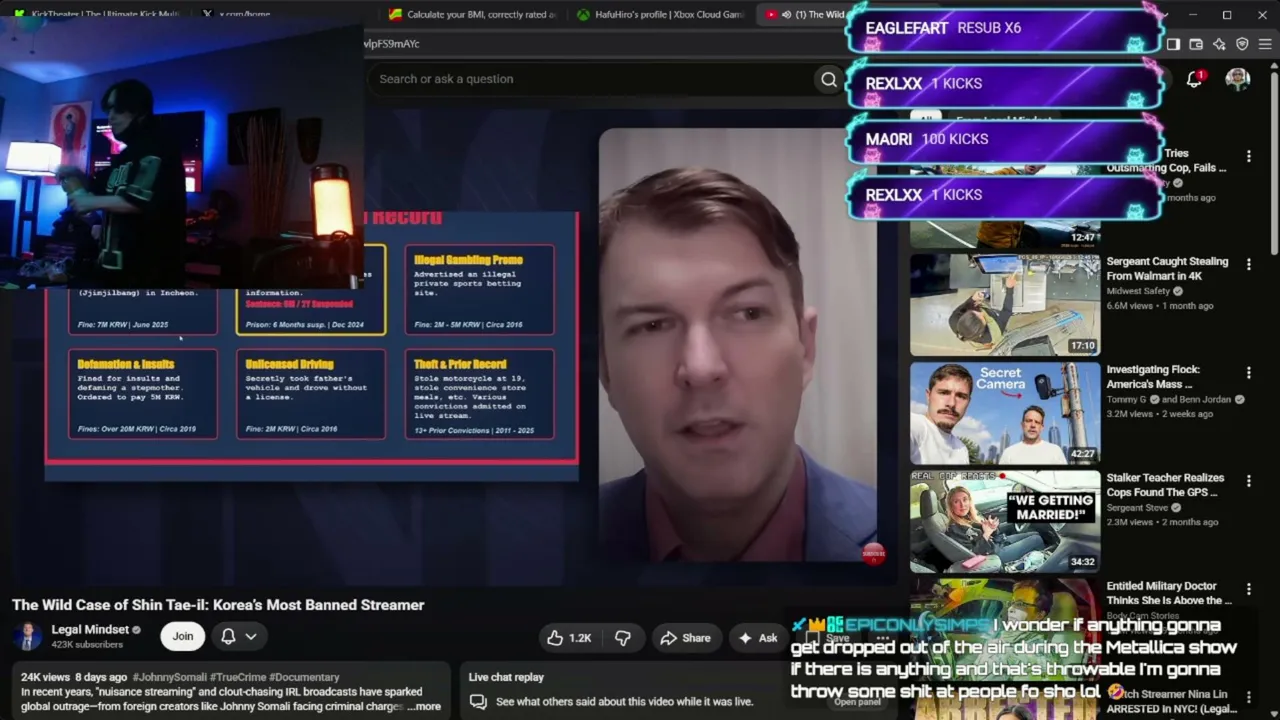This screenshot has width=1280, height=720.
Task: Open the Entitled Military Doctor video title
Action: 1169,593
